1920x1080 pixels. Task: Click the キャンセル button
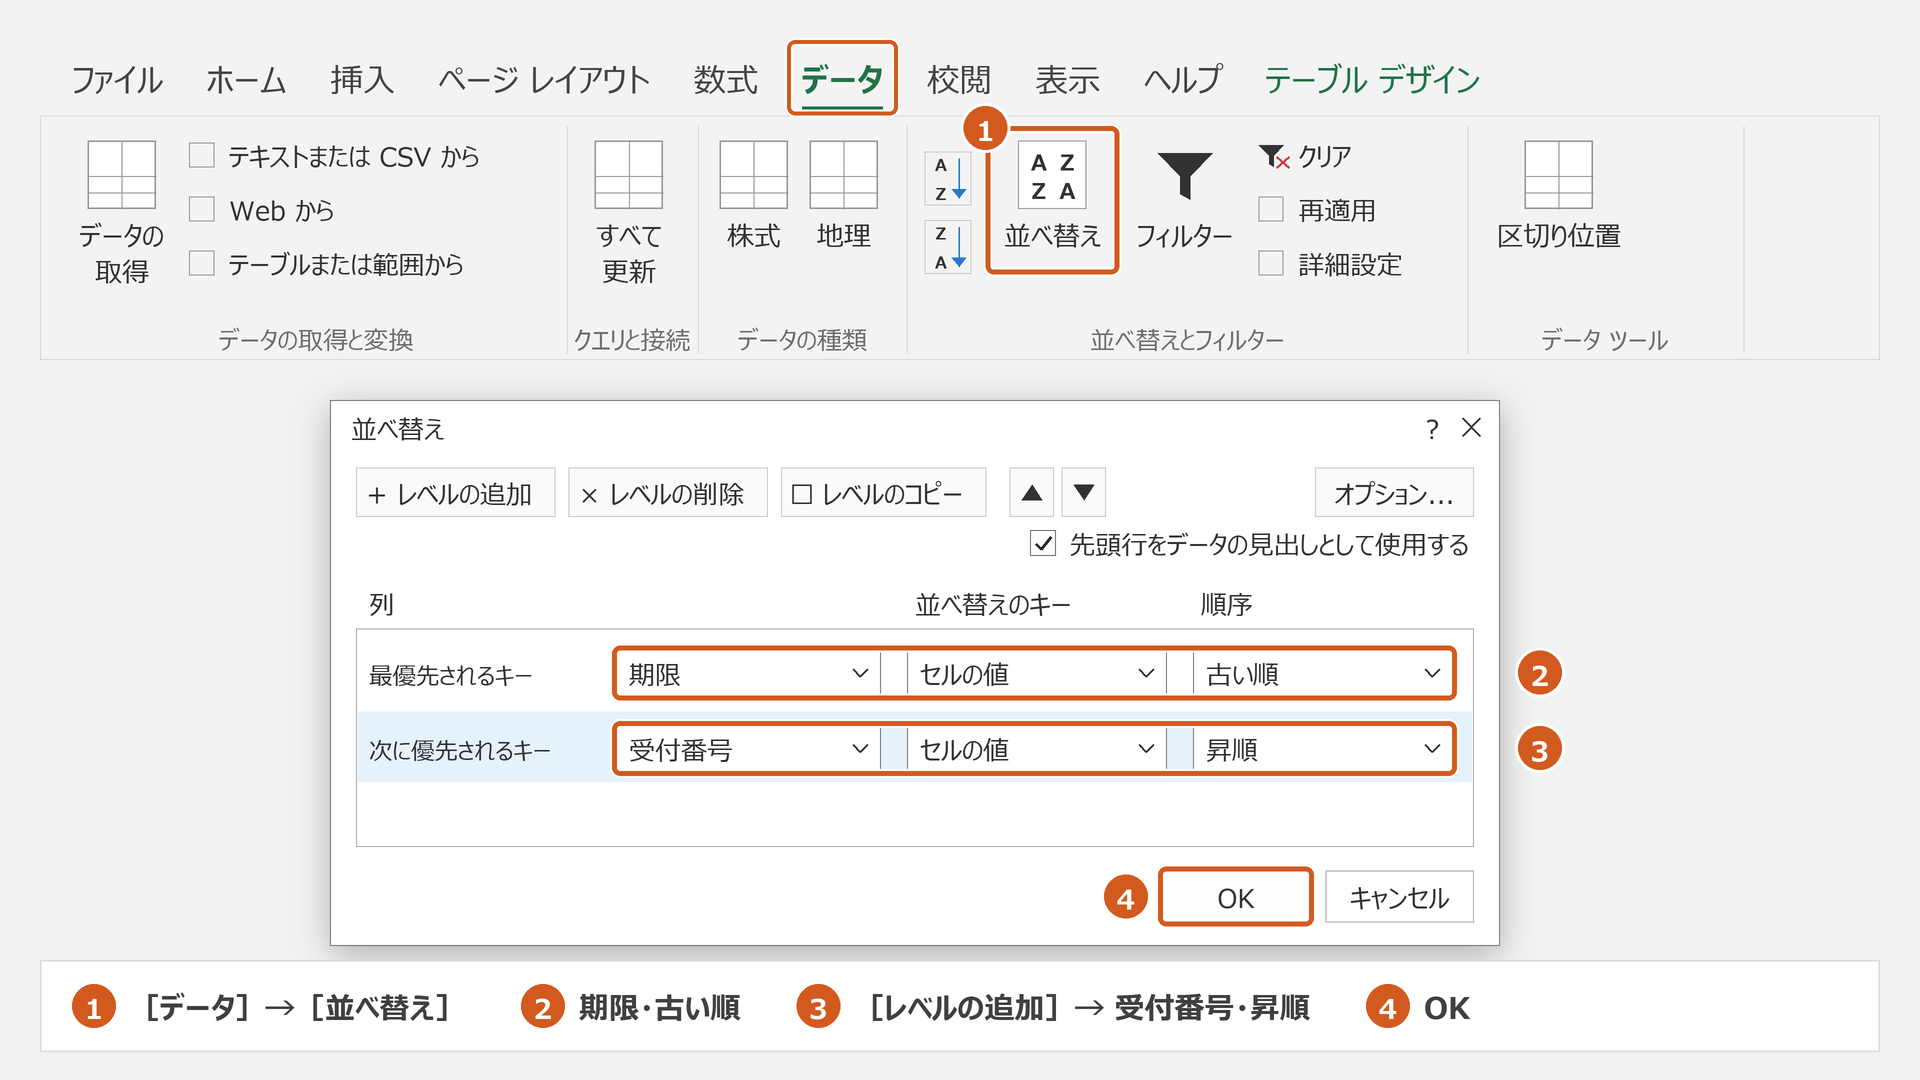pos(1399,897)
